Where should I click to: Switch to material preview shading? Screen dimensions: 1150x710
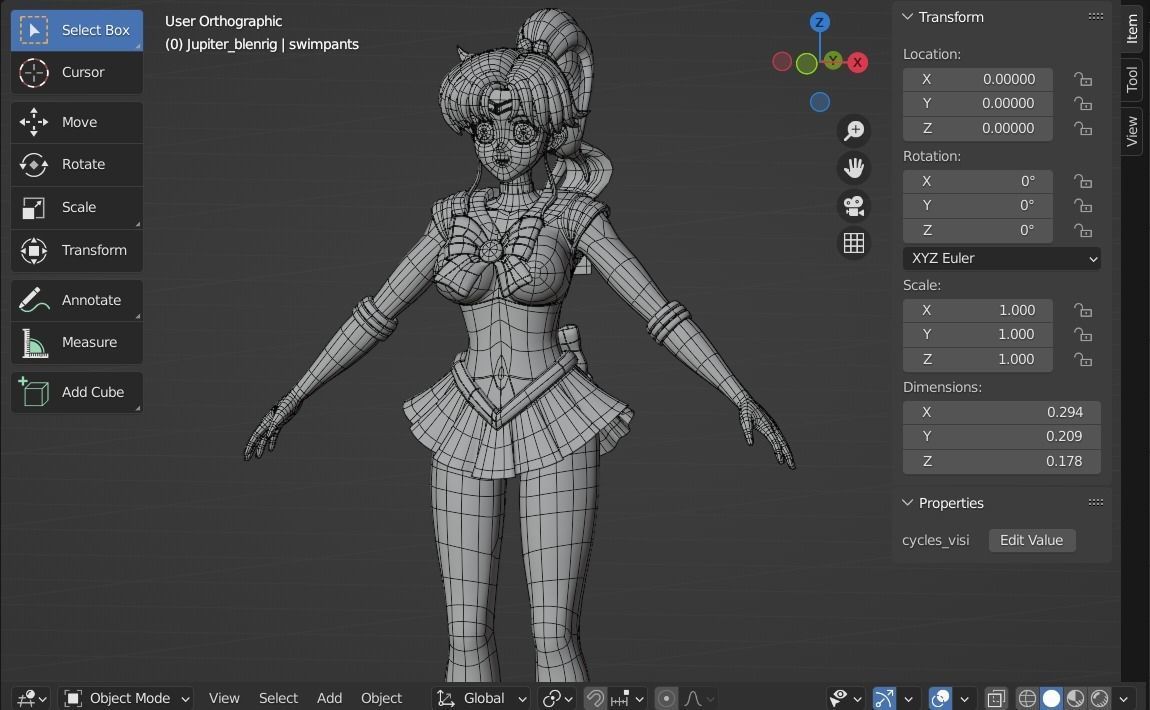1076,698
